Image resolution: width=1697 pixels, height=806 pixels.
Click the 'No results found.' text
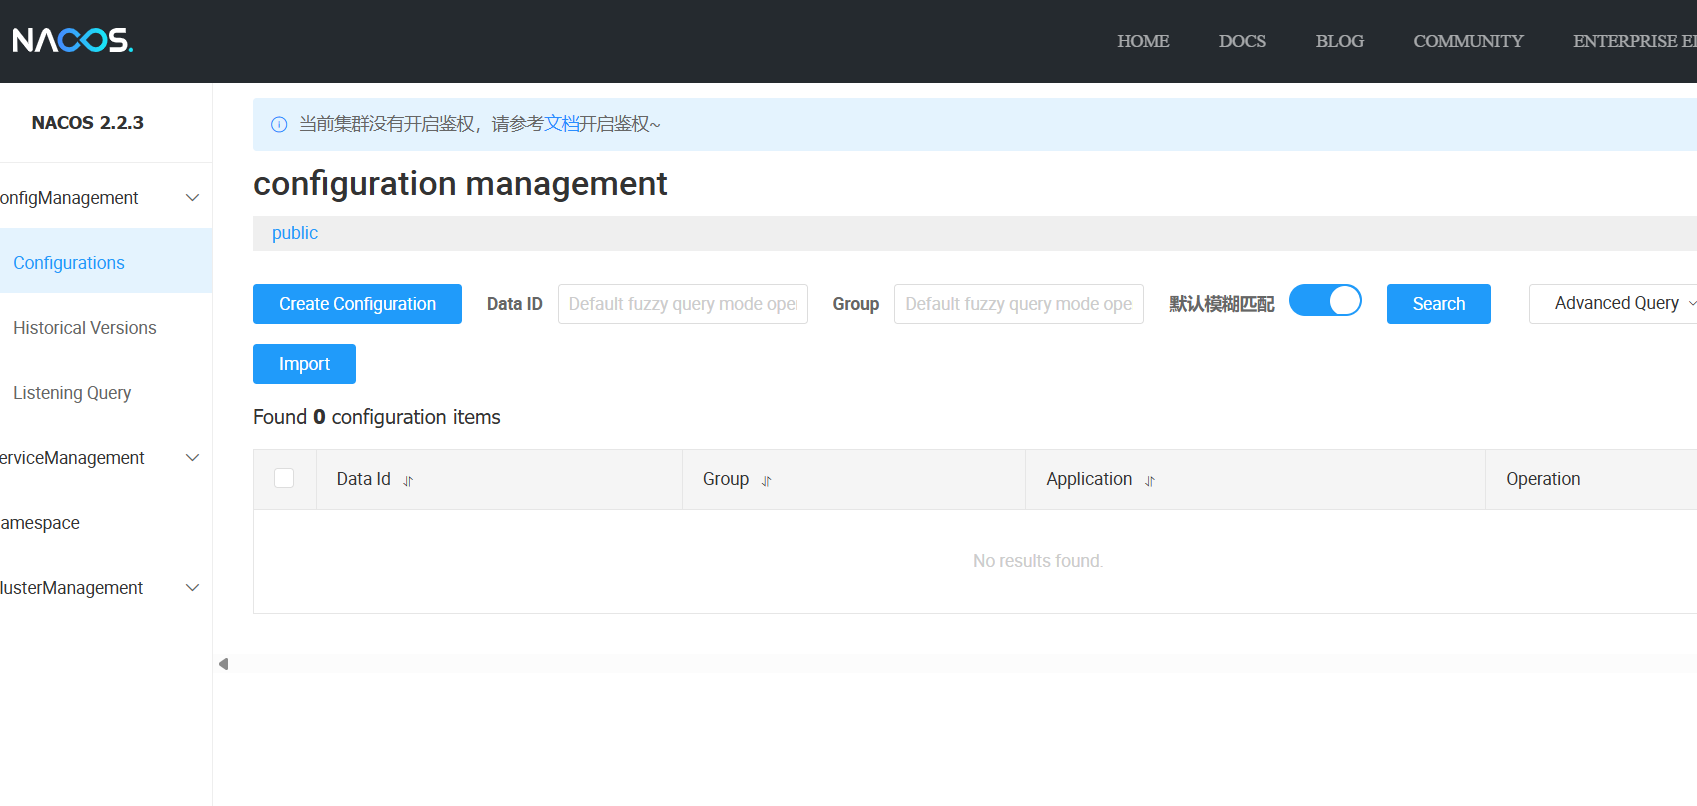[1038, 561]
